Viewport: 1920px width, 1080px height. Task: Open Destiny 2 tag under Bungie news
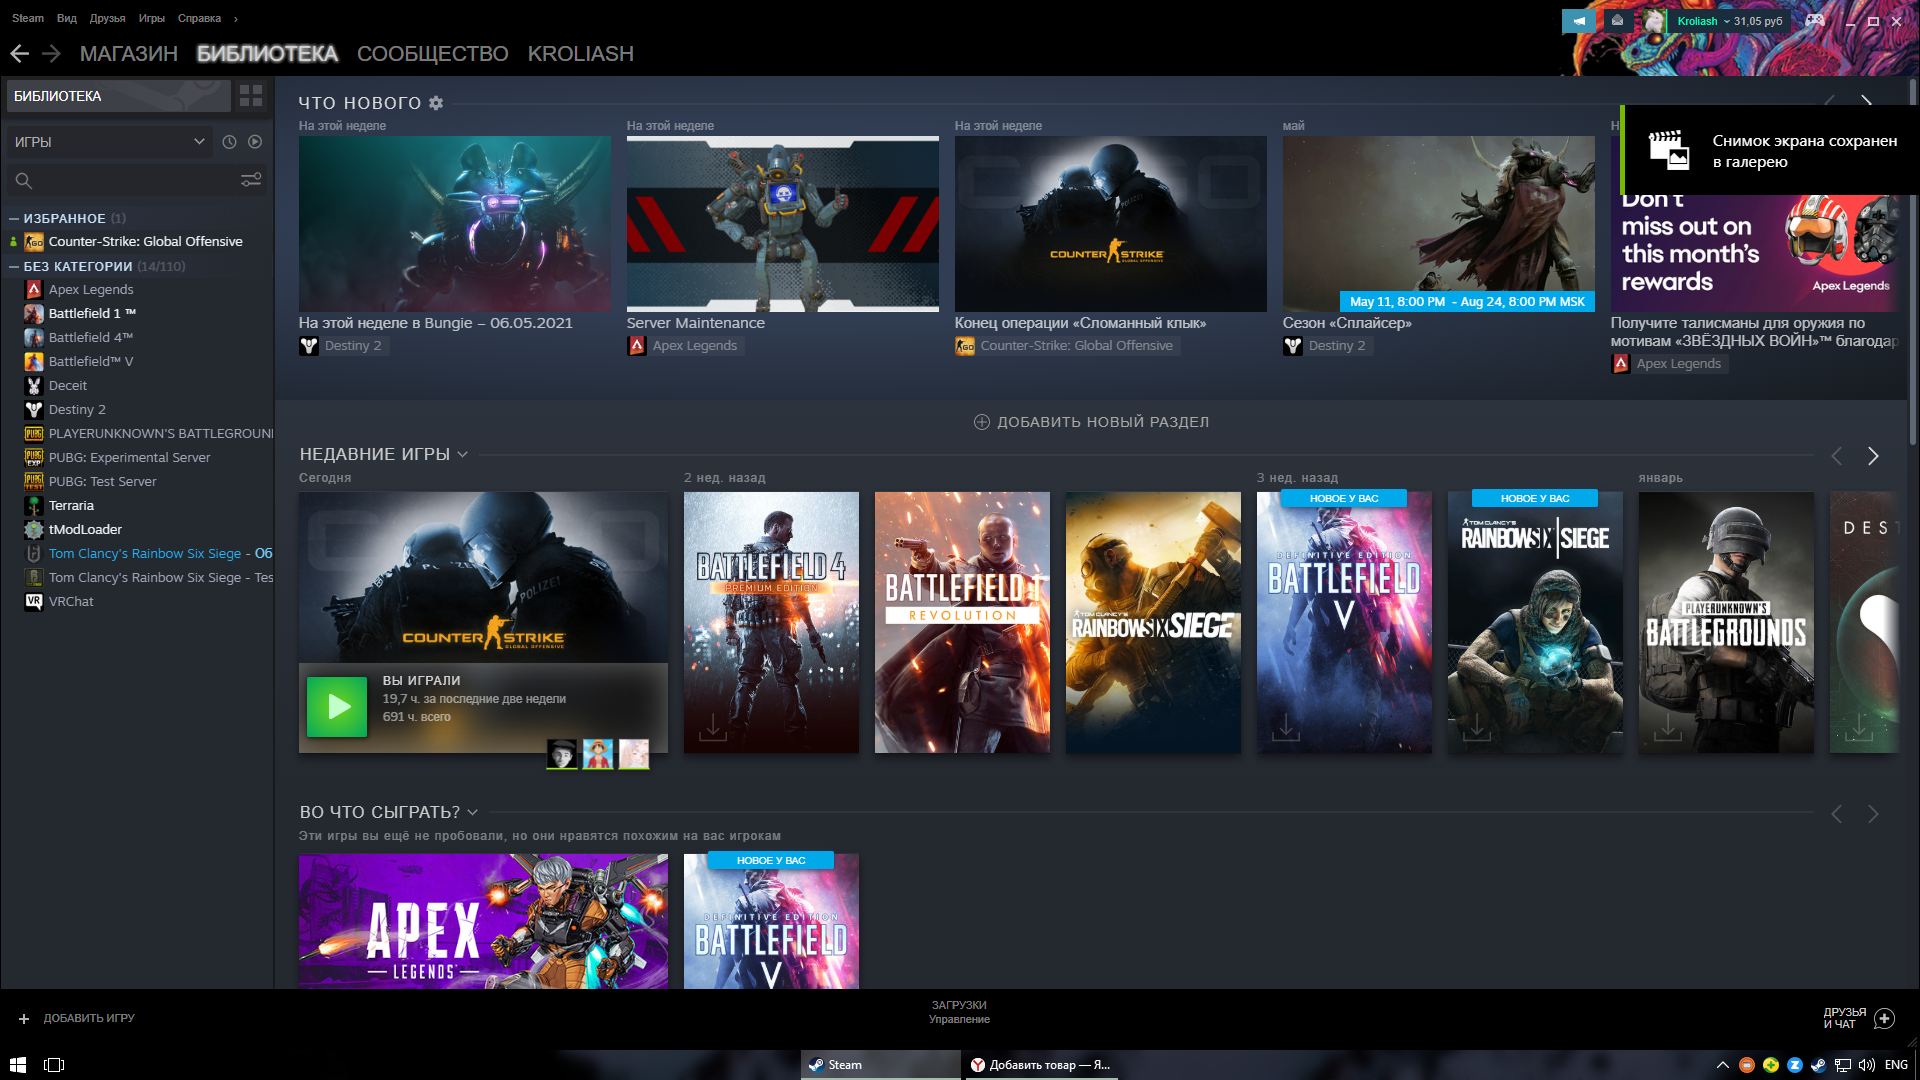343,346
